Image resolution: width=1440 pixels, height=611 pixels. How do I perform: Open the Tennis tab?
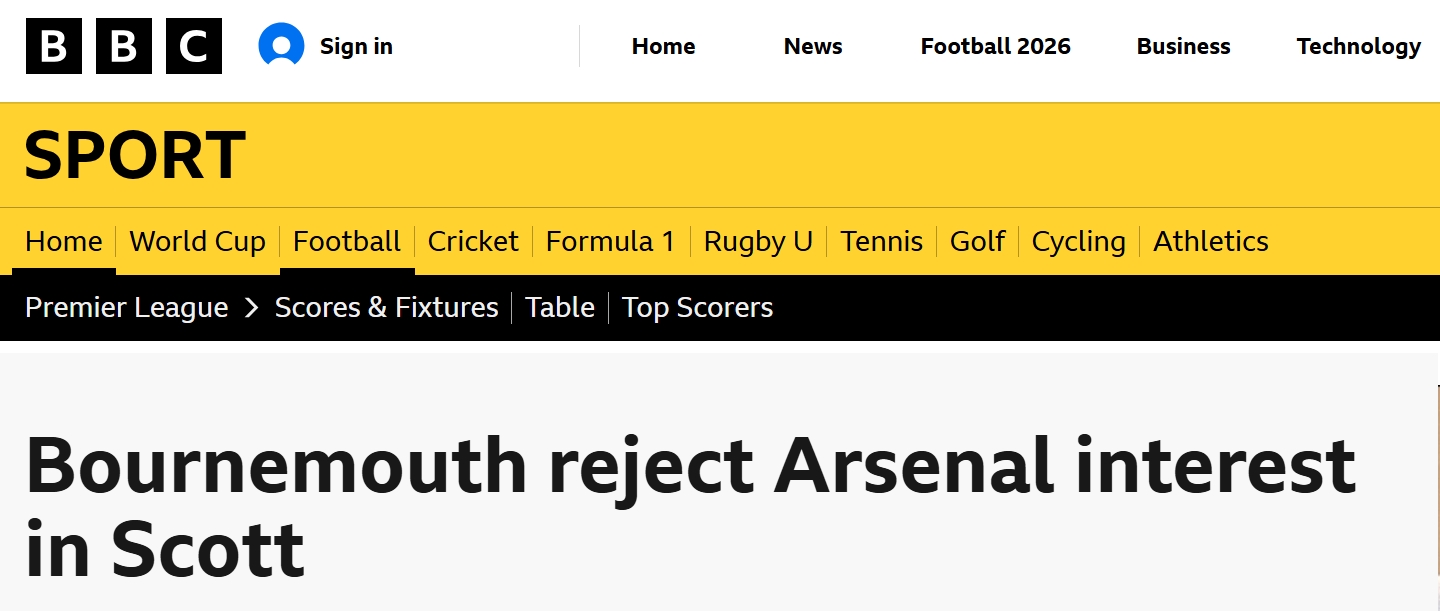coord(882,241)
